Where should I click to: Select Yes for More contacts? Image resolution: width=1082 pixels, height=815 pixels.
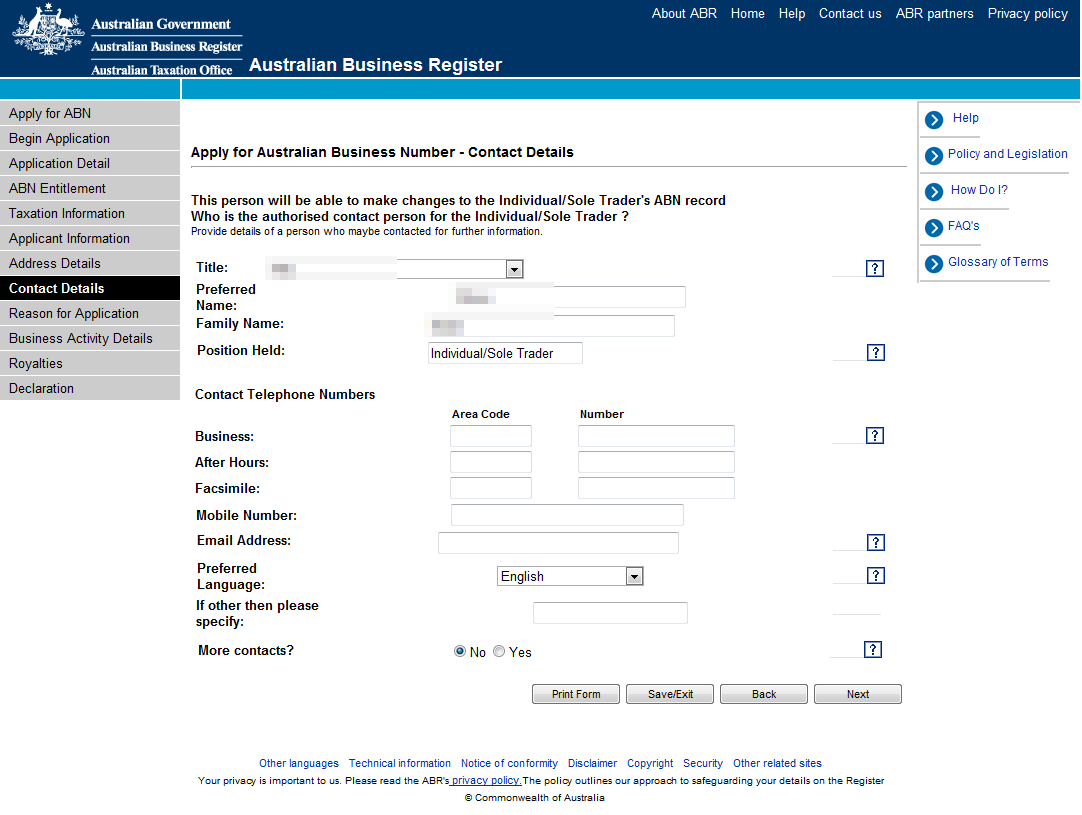[x=499, y=651]
